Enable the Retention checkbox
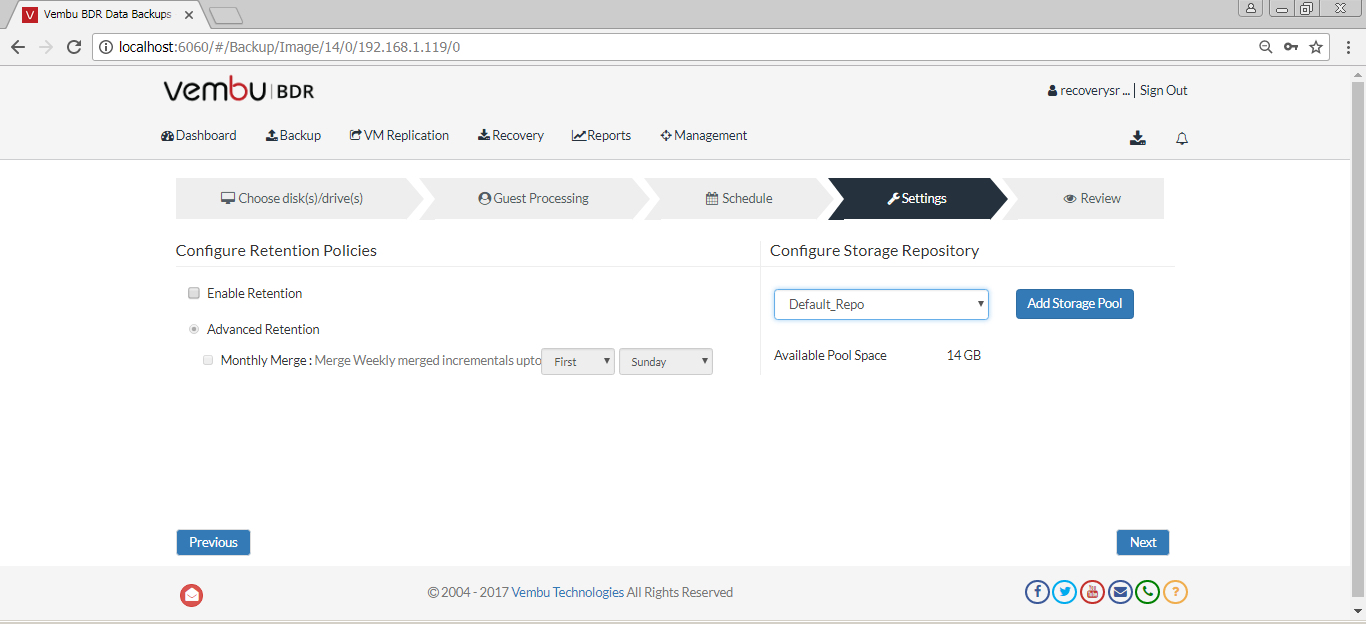 (x=194, y=293)
